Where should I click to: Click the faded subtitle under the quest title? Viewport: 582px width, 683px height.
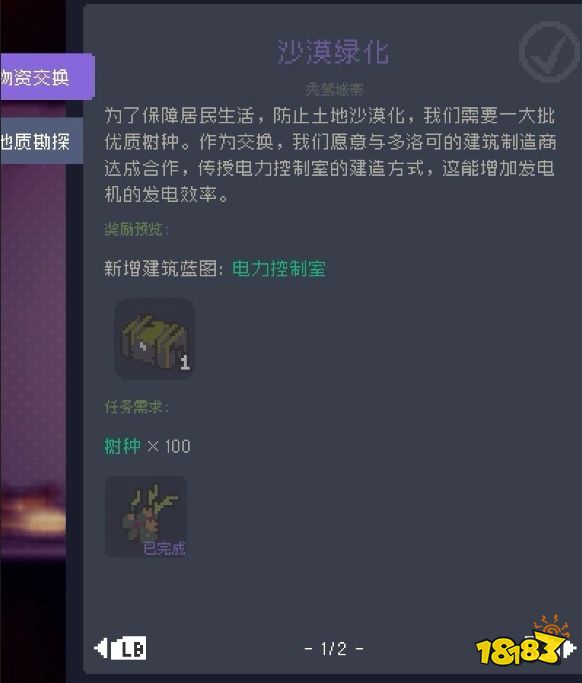coord(334,89)
